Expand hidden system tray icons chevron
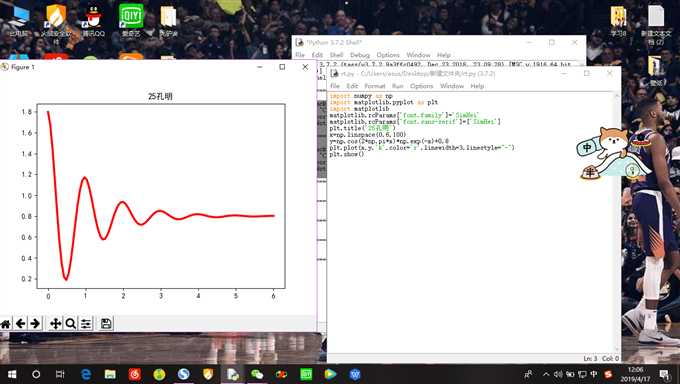The width and height of the screenshot is (680, 384). coord(546,374)
